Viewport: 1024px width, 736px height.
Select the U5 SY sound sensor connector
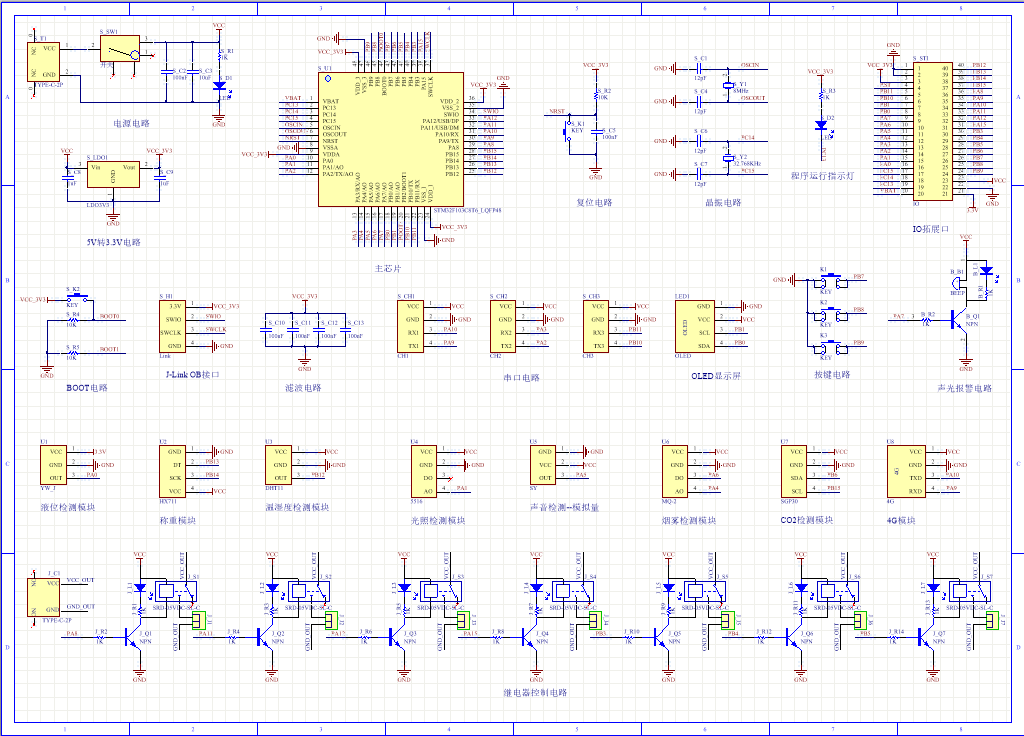[543, 464]
